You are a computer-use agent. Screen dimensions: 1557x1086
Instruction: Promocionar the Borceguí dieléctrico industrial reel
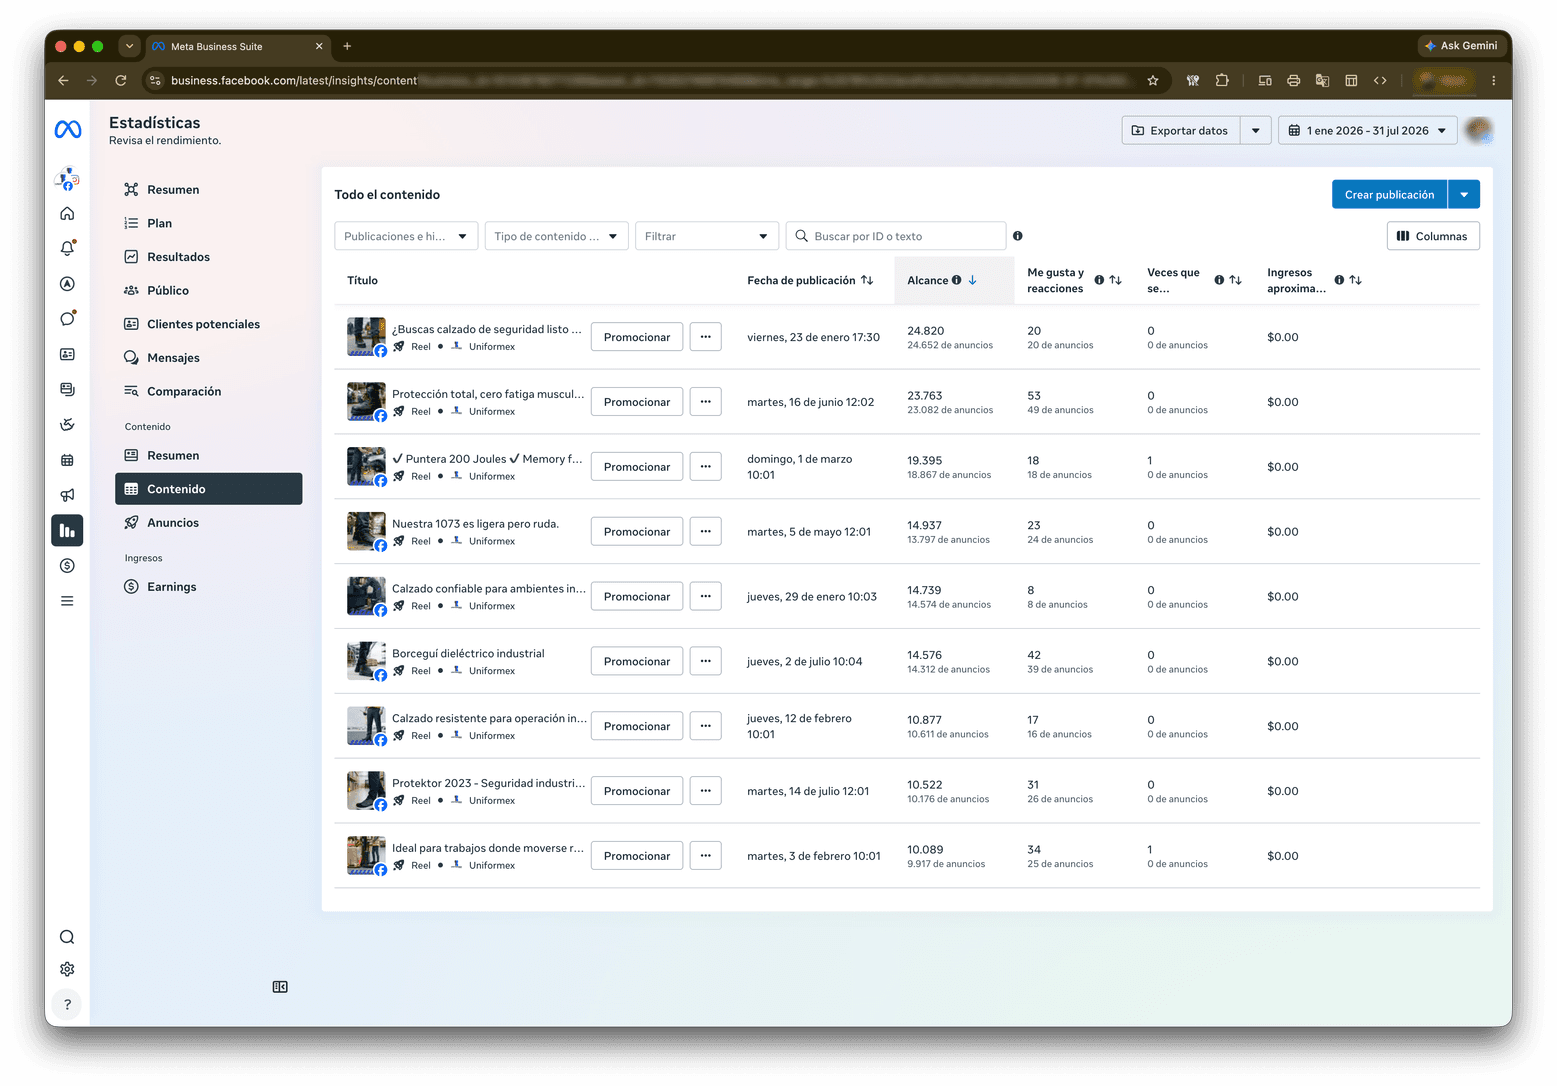click(637, 661)
